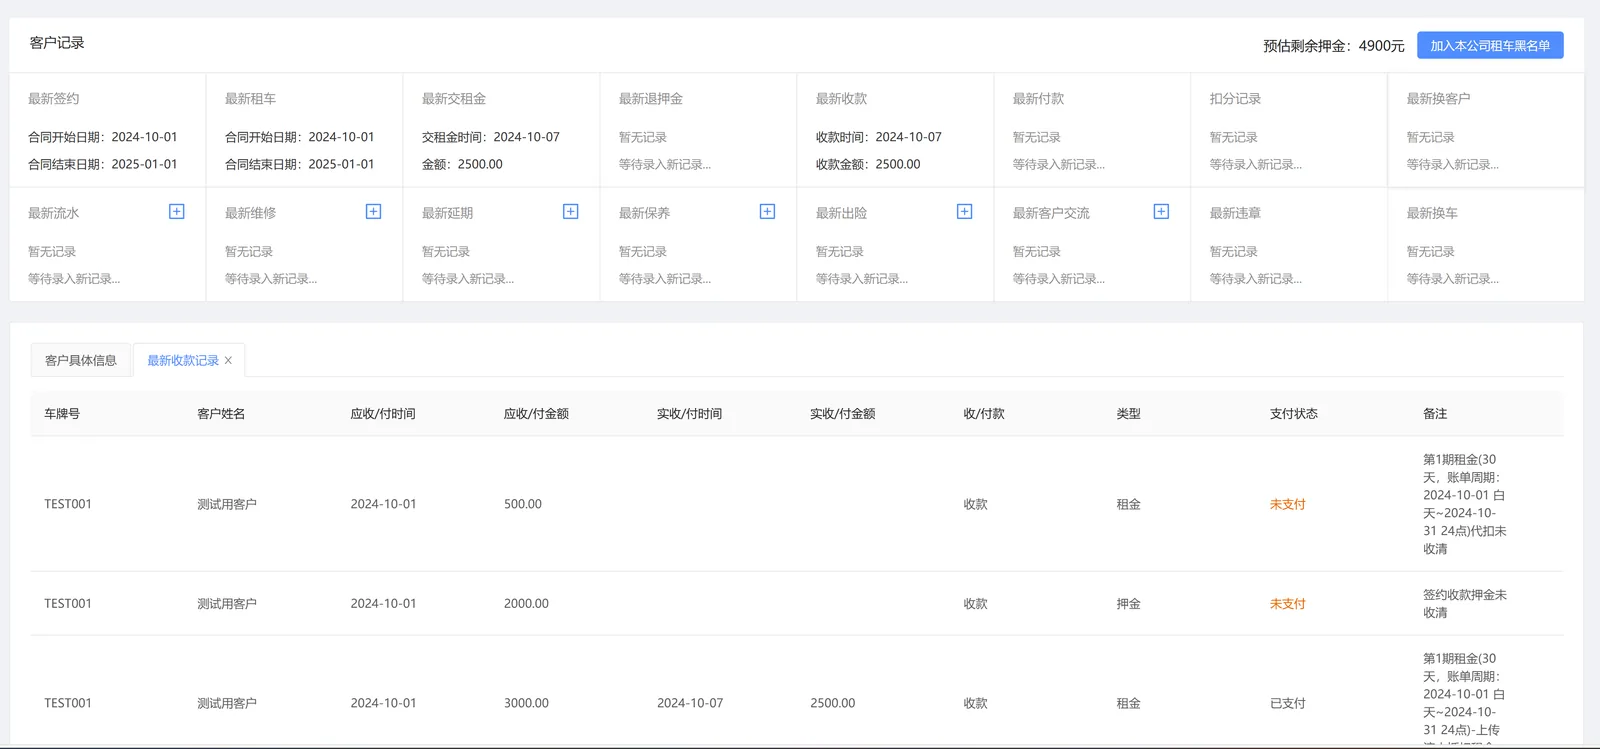1600x749 pixels.
Task: Select the 2000.00 amount cell
Action: 526,604
